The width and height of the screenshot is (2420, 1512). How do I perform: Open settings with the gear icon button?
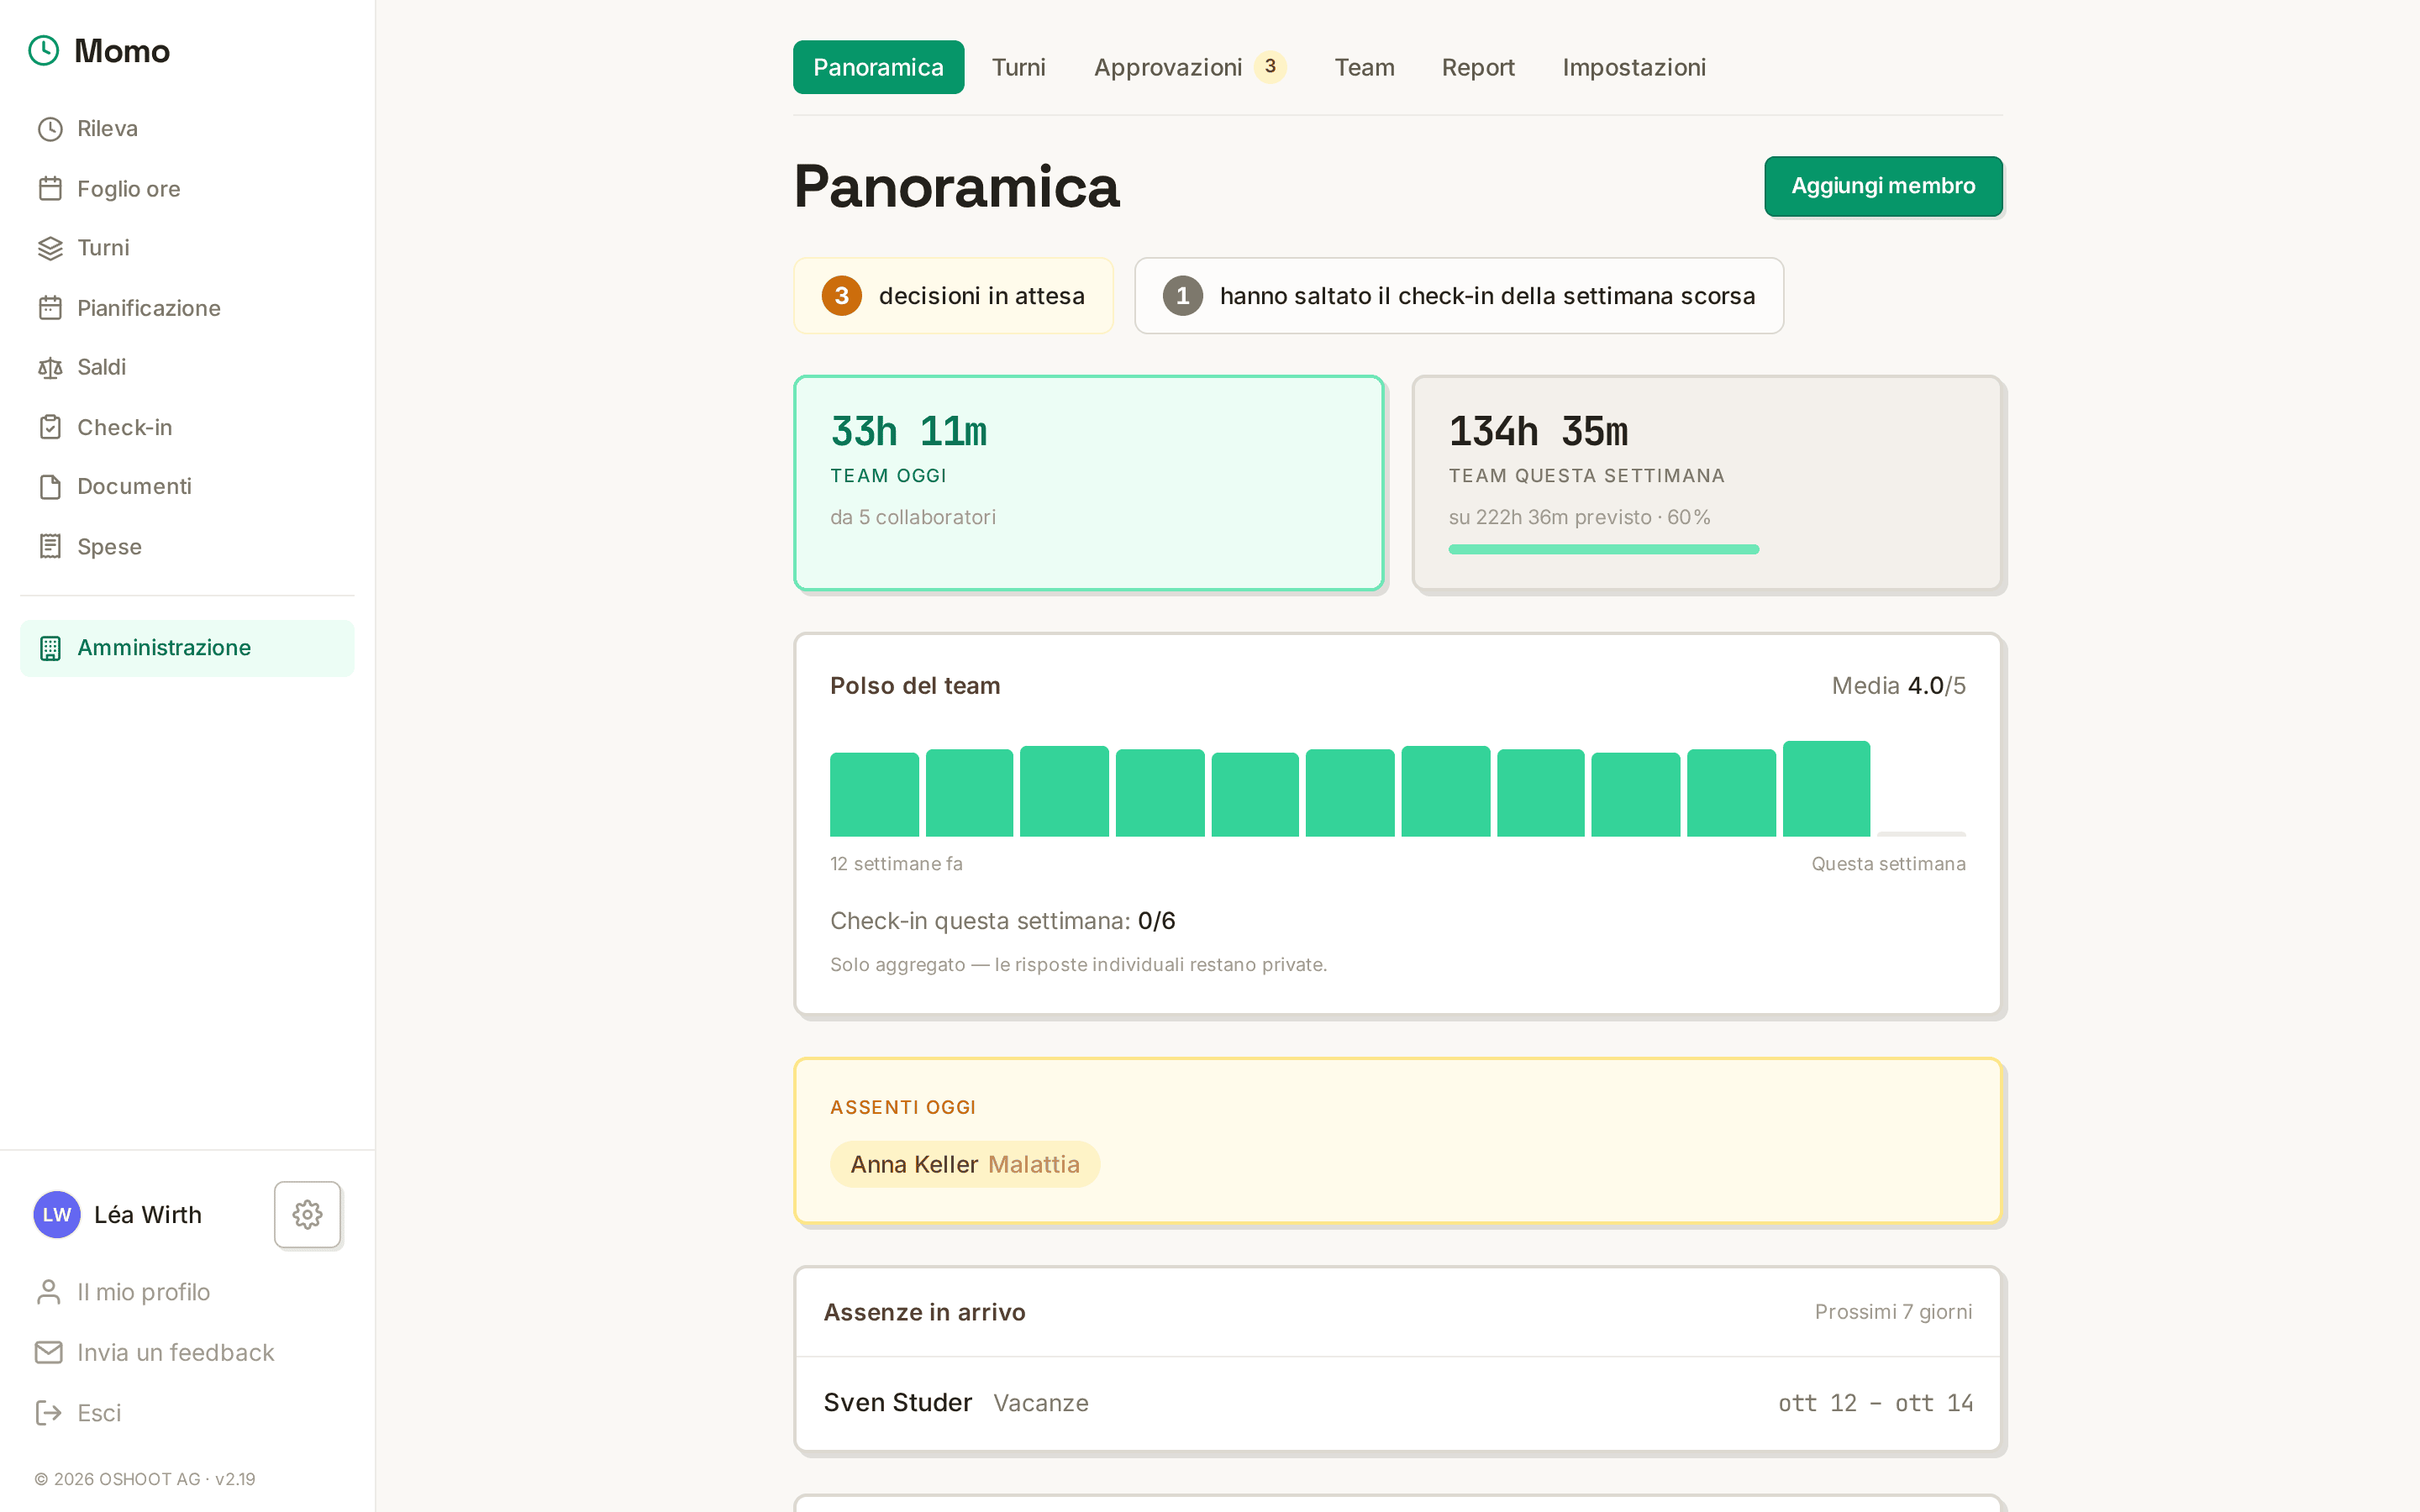[307, 1214]
